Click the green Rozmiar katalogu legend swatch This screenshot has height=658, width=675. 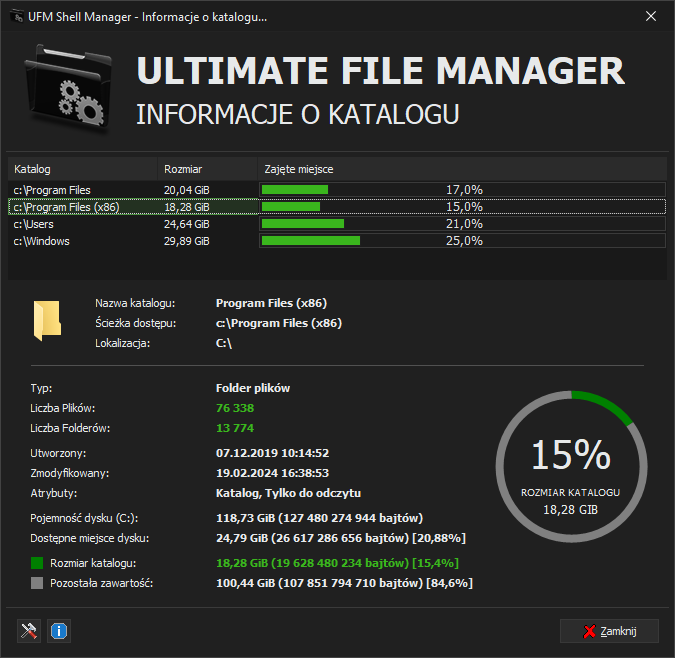click(37, 563)
